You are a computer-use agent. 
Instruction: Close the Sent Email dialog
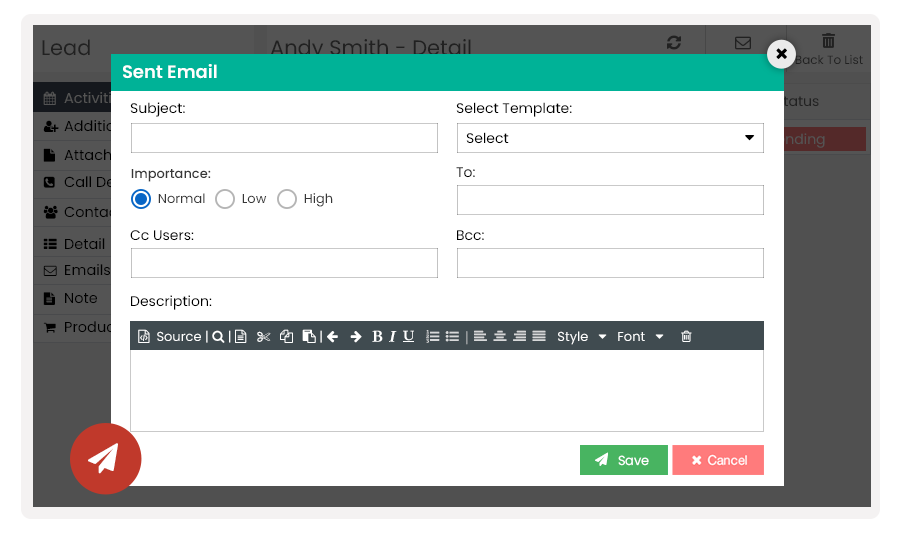click(781, 54)
